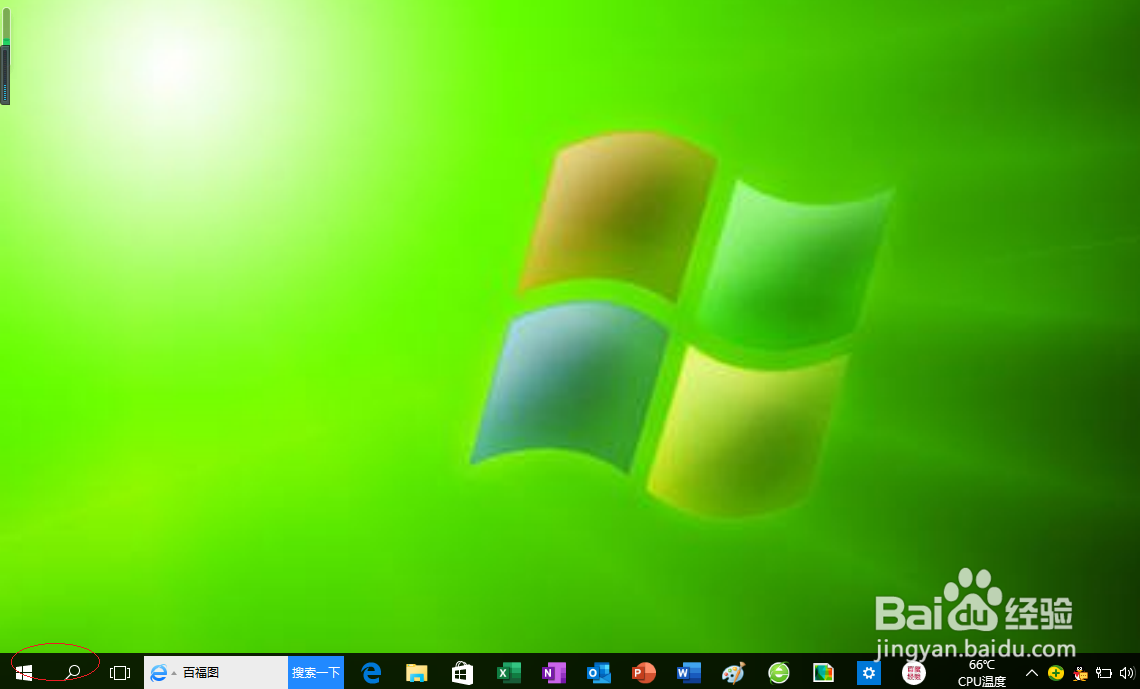Click the Internet Explorer icon in search bar
Viewport: 1140px width, 689px height.
click(x=158, y=673)
